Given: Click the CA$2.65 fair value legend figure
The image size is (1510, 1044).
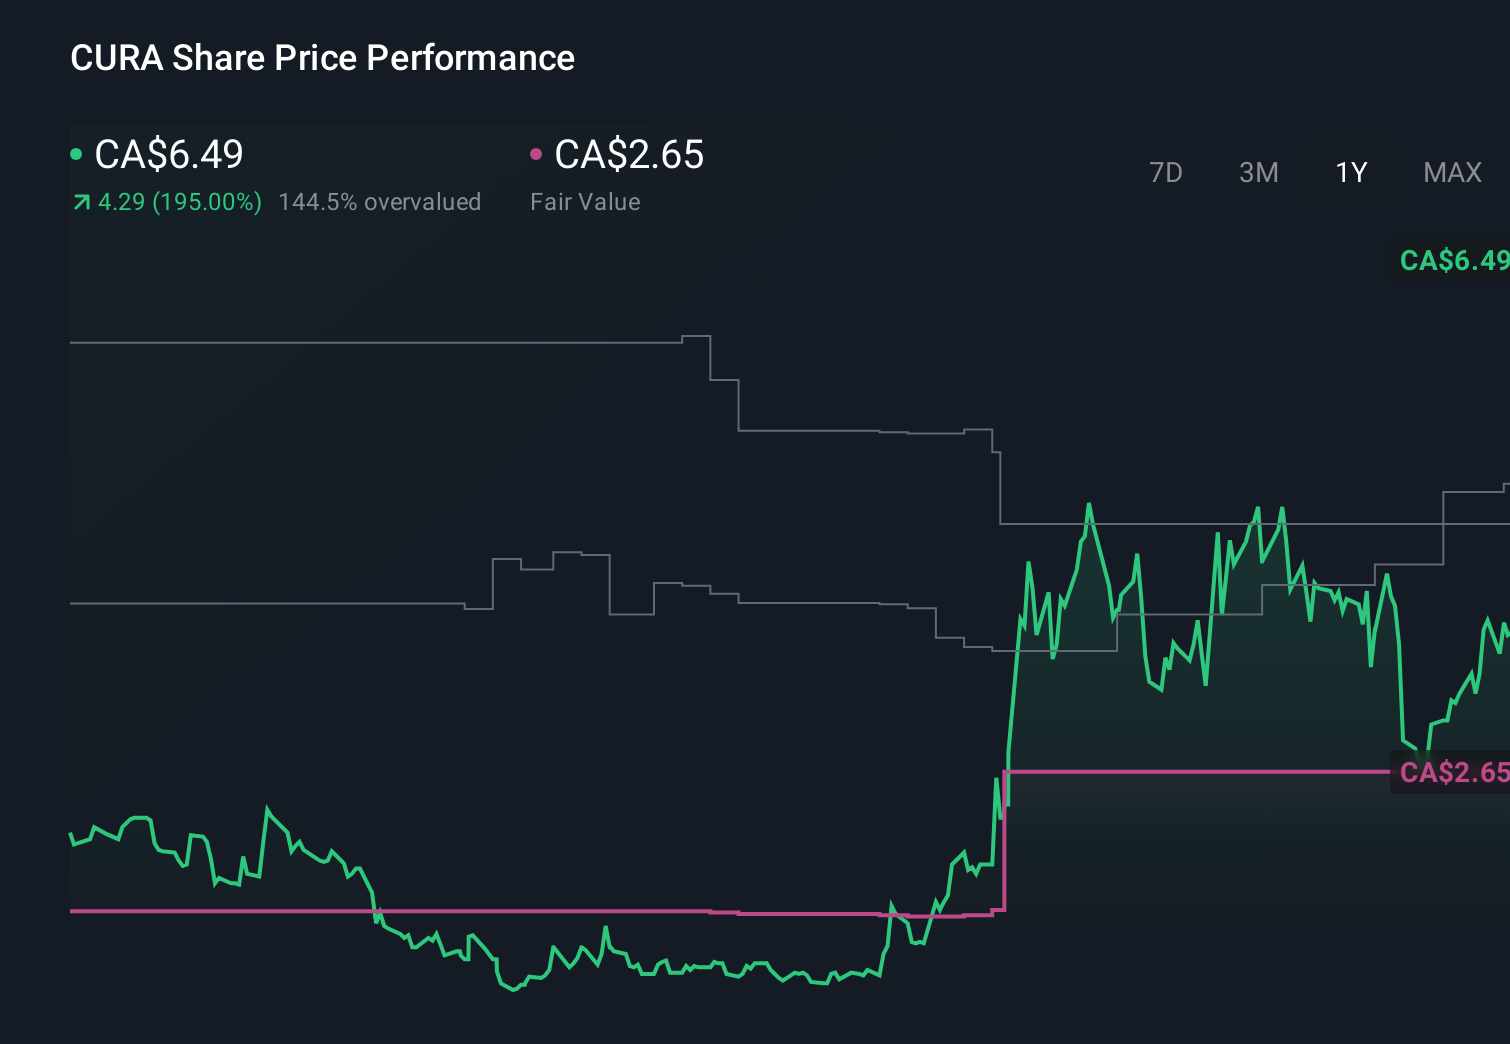Looking at the screenshot, I should 630,155.
